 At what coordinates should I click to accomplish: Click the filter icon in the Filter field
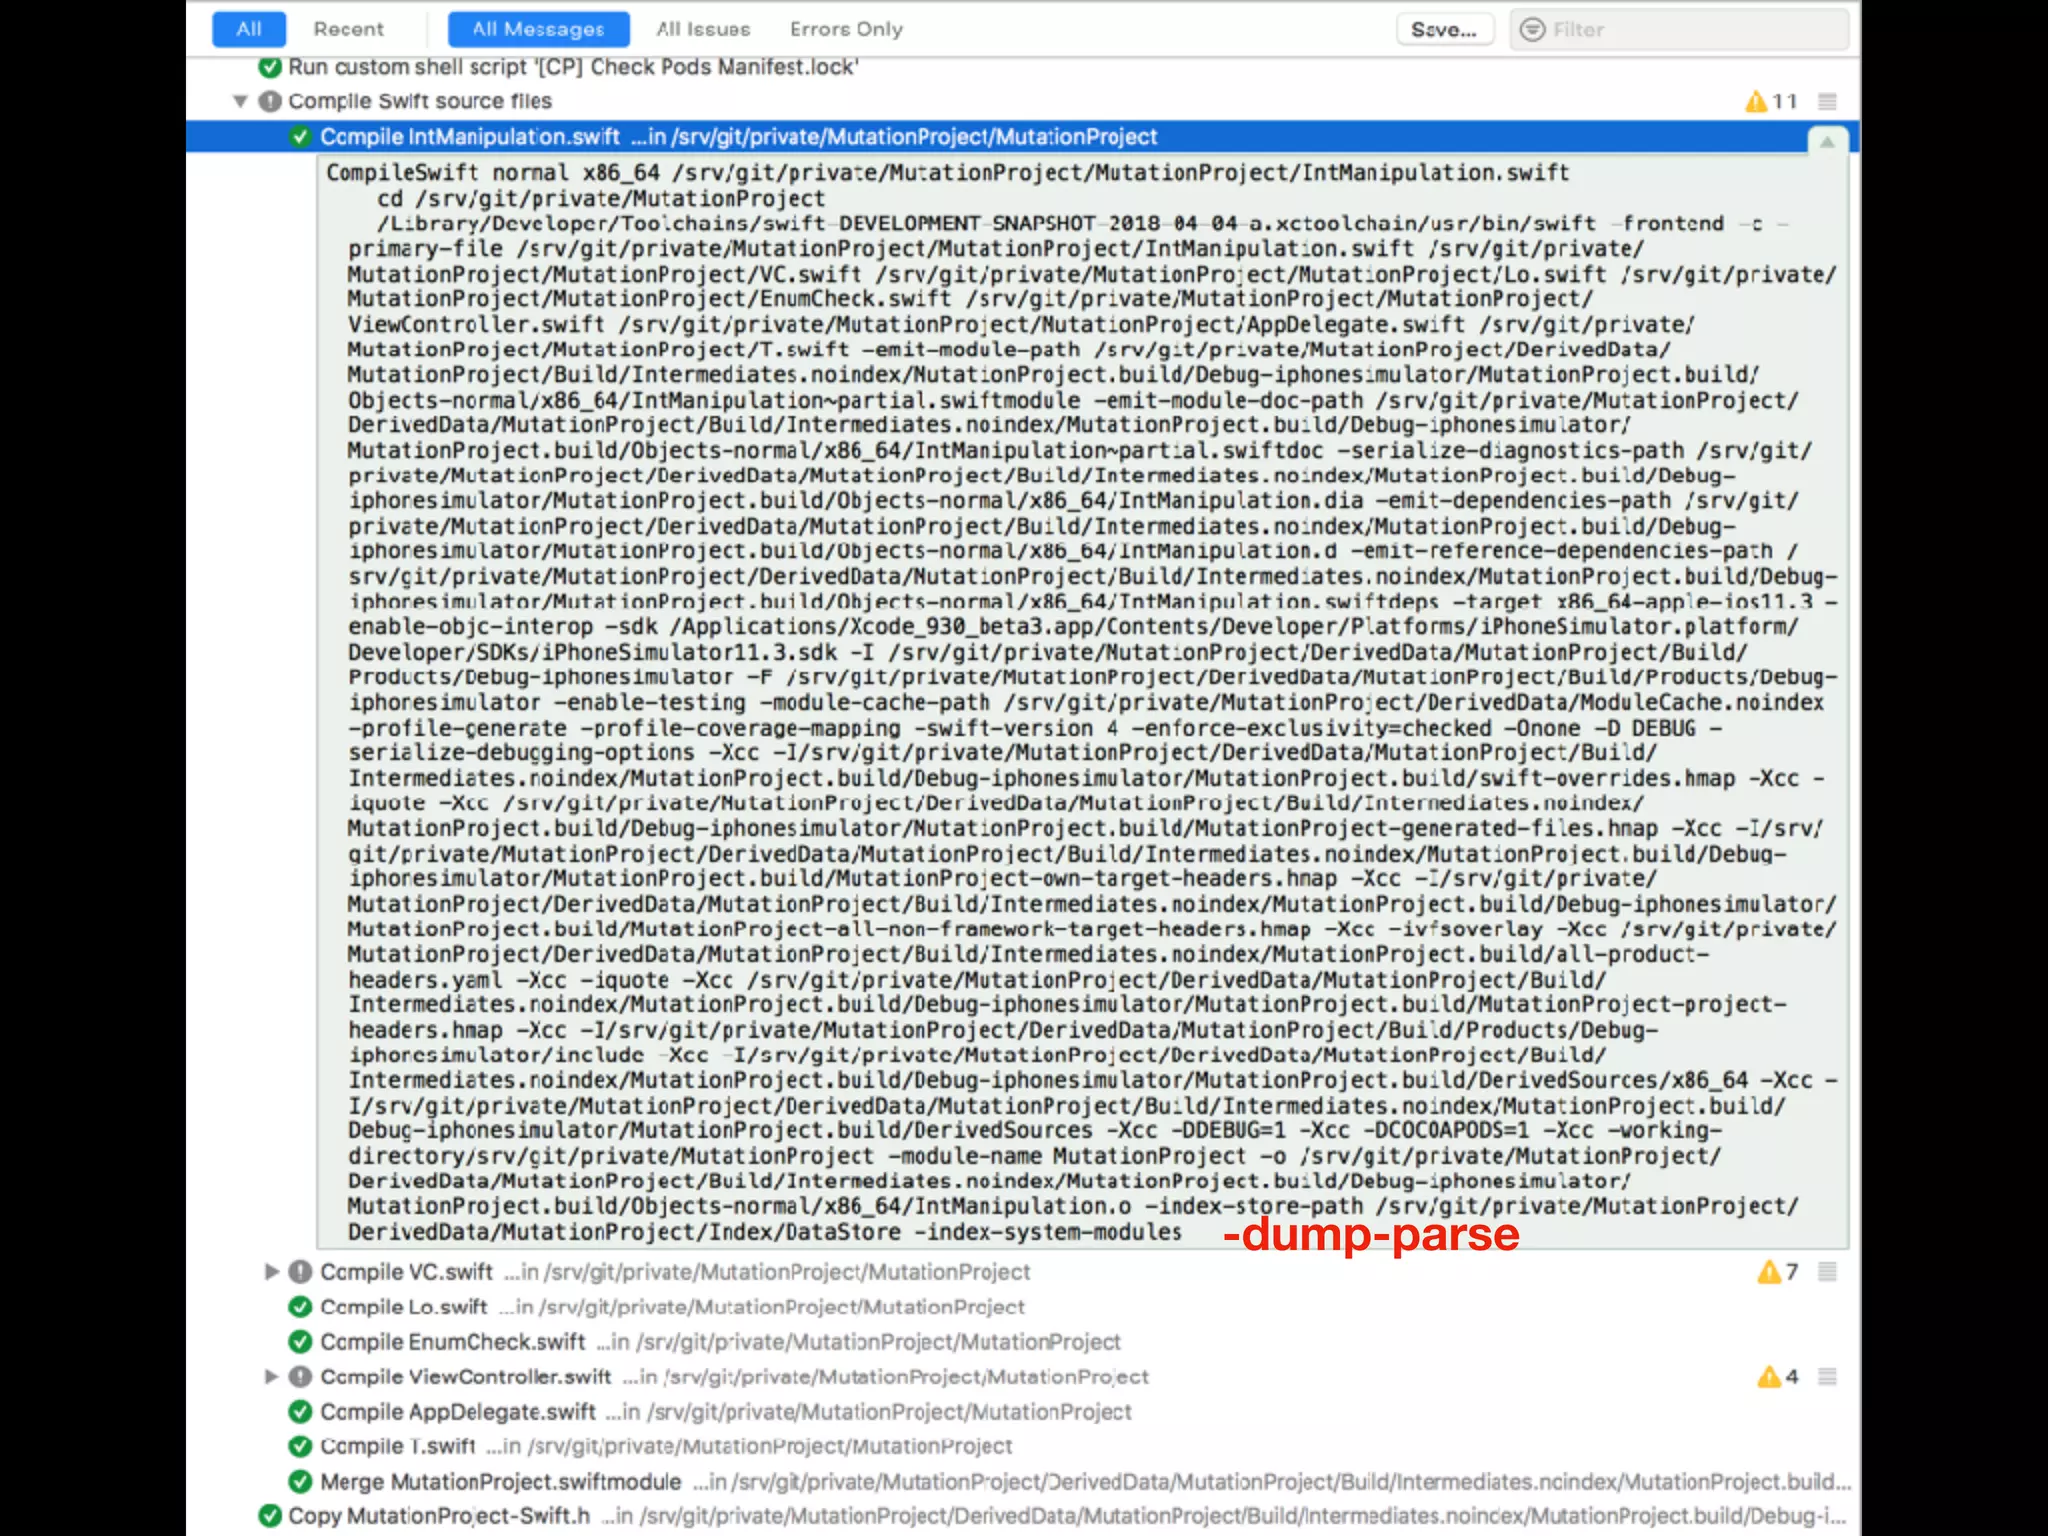1531,30
